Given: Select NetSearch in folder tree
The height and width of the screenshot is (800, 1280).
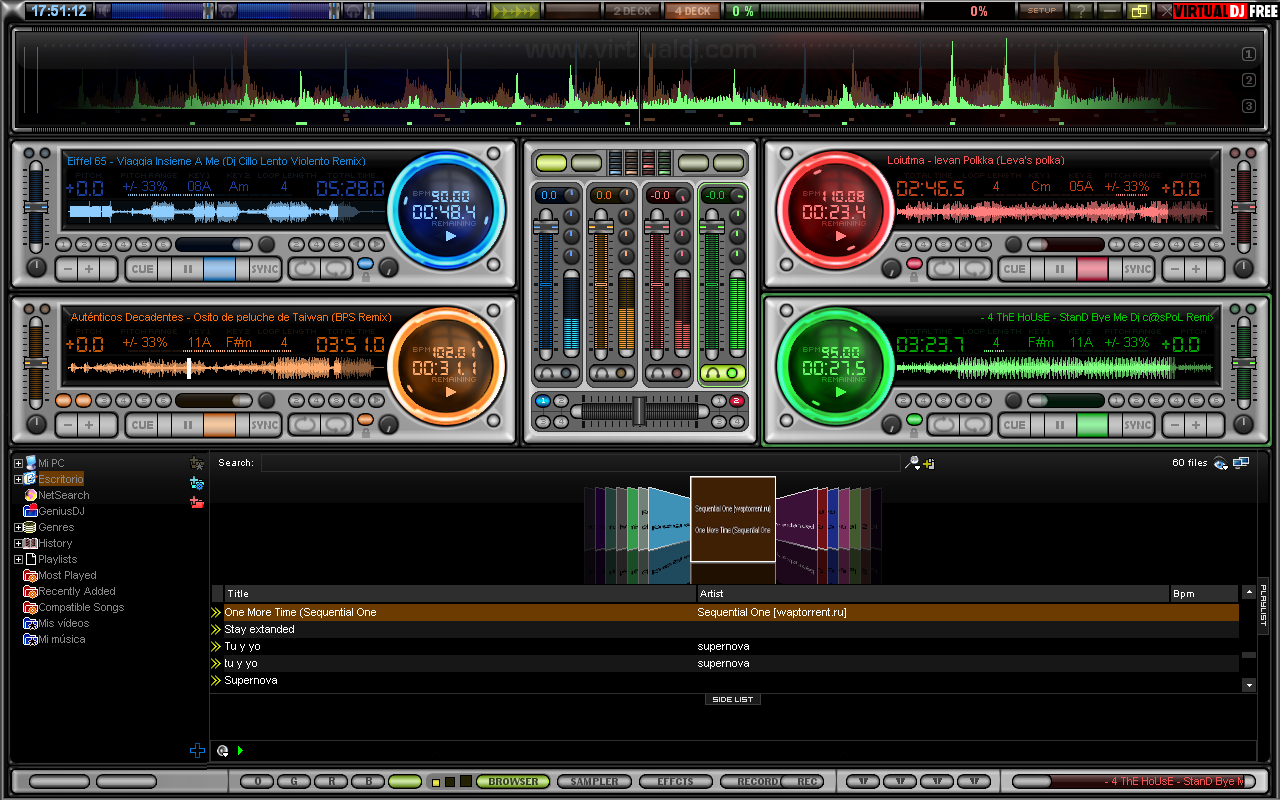Looking at the screenshot, I should point(63,495).
